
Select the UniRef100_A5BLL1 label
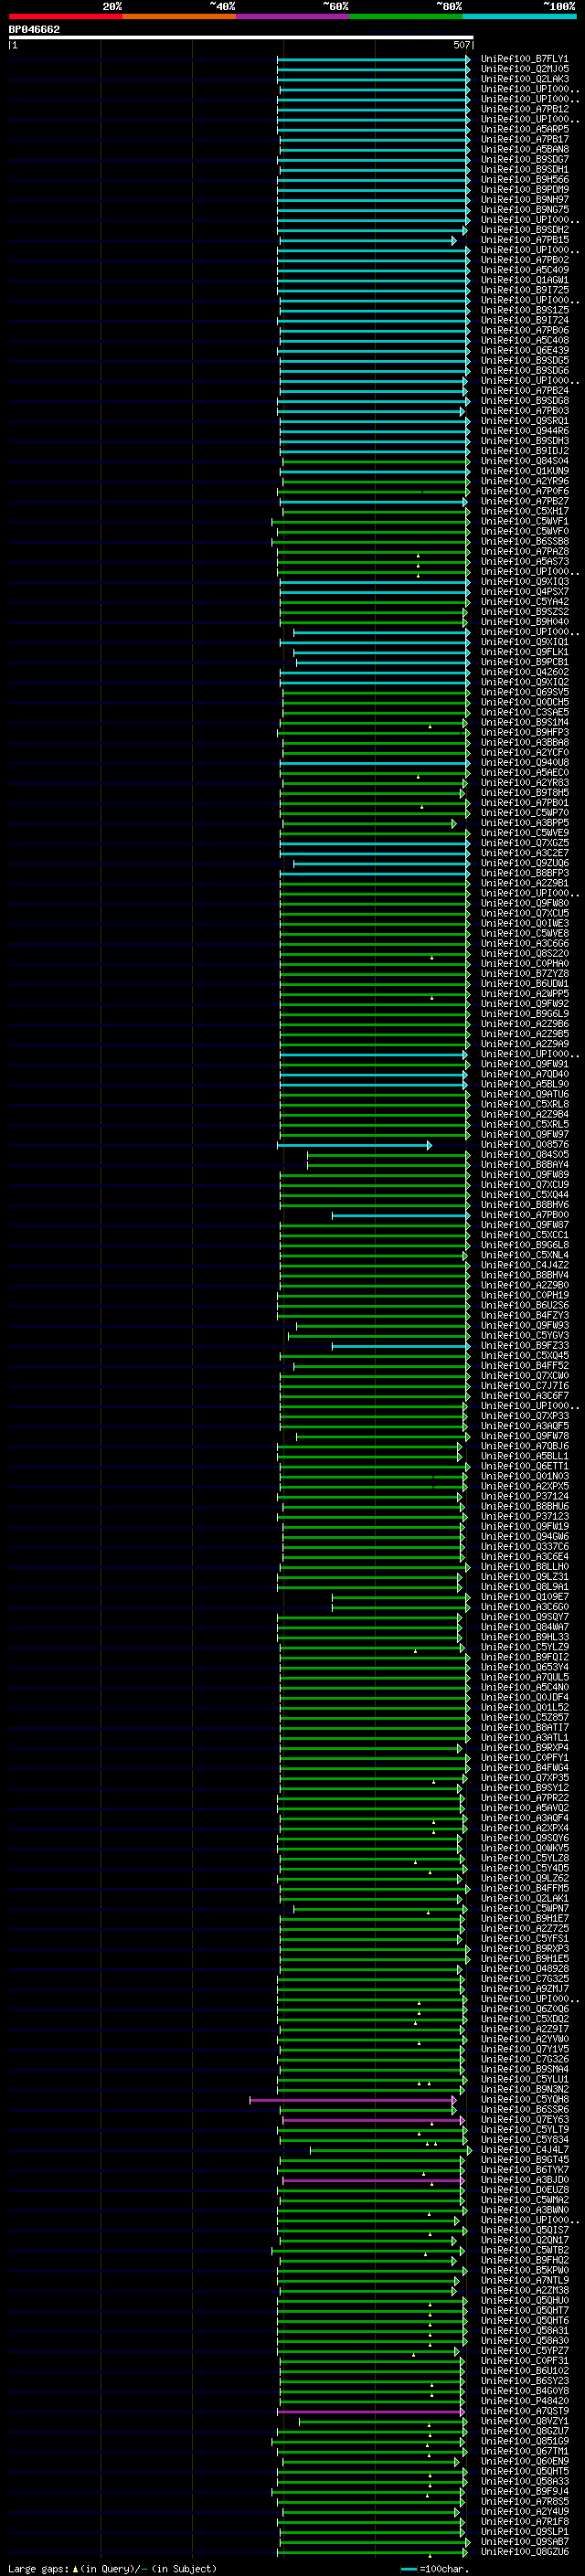point(524,1456)
